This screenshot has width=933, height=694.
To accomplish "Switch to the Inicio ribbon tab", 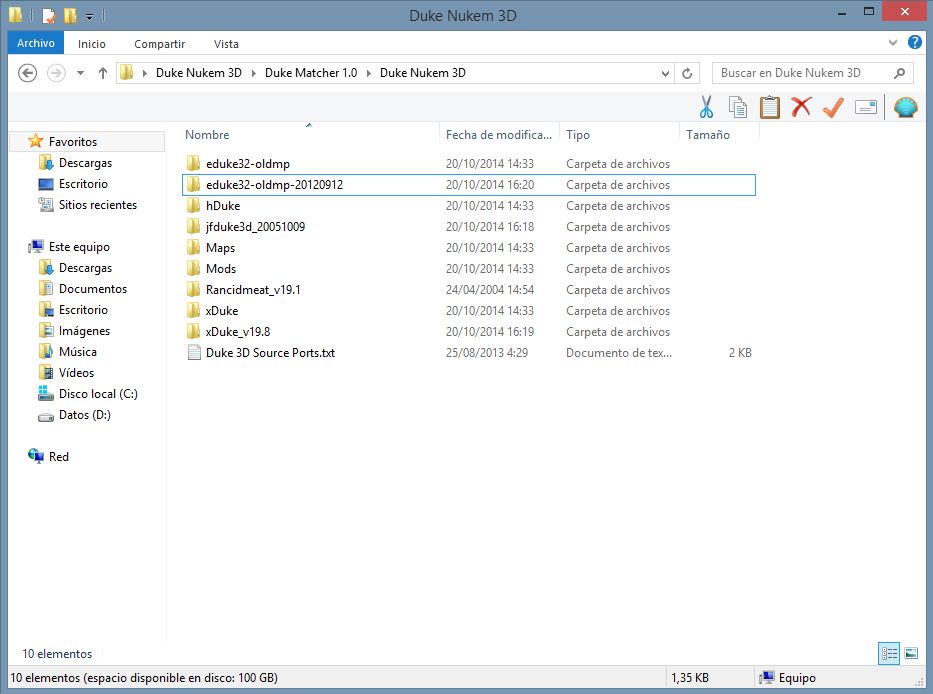I will coord(92,44).
